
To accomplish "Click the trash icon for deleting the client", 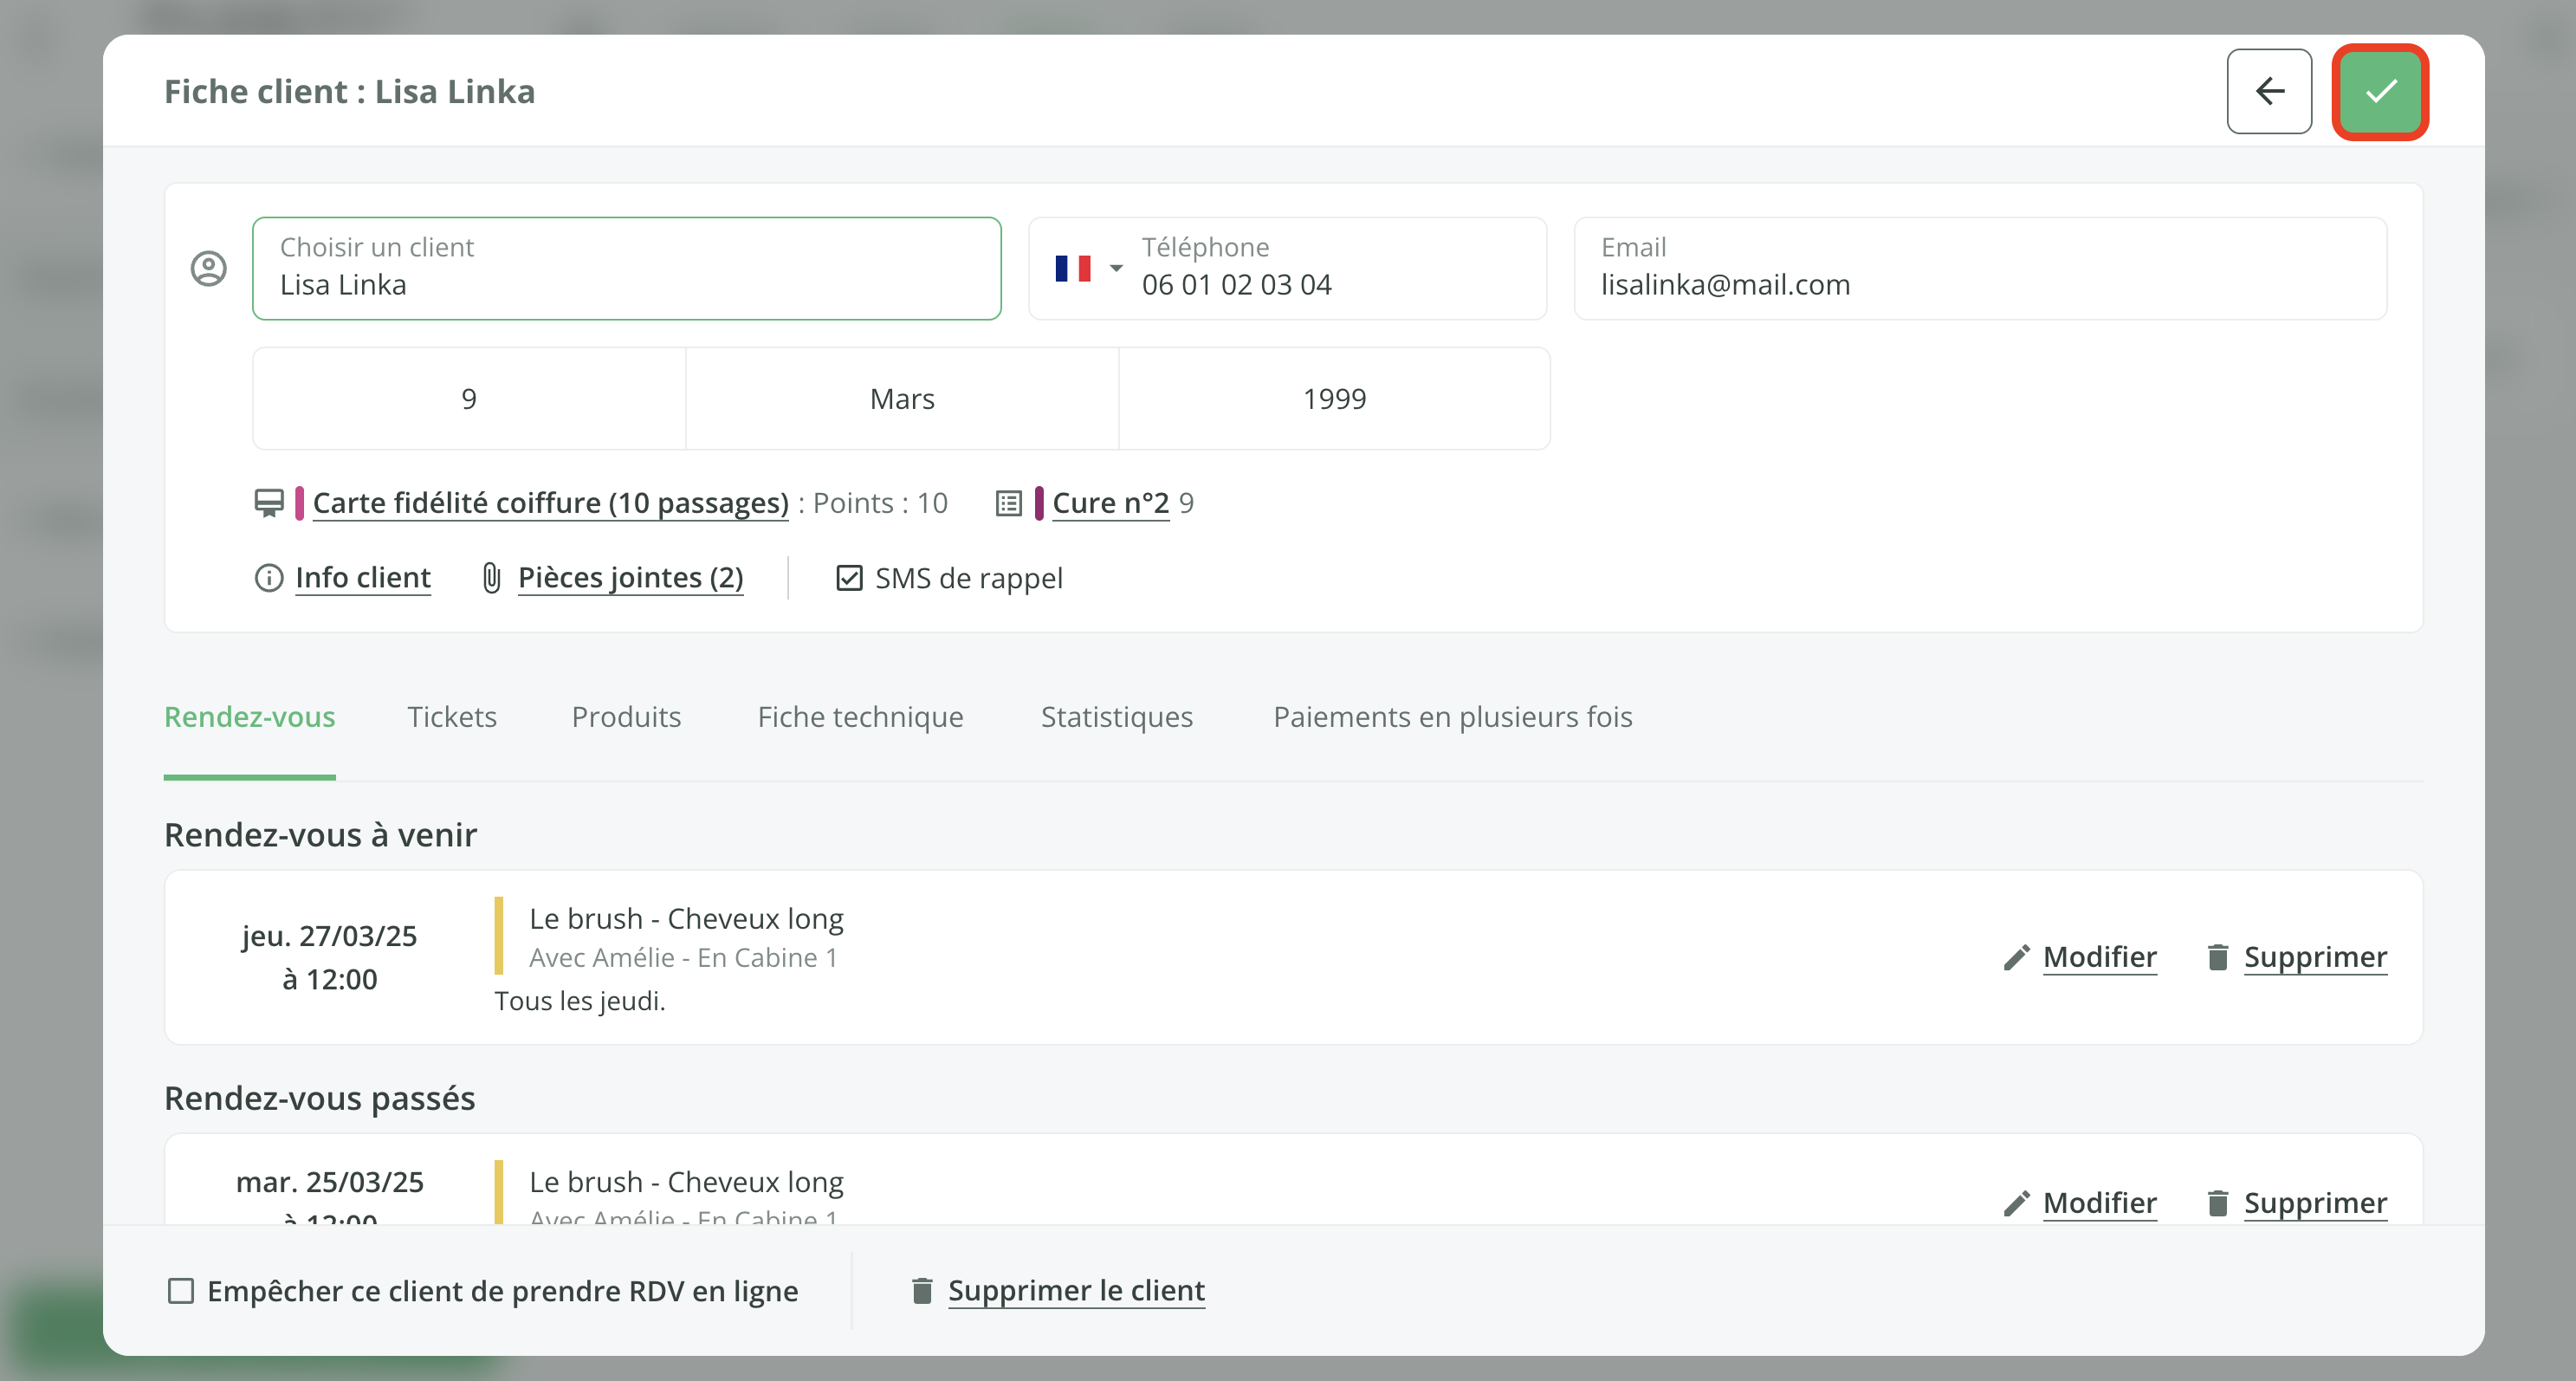I will pos(921,1290).
